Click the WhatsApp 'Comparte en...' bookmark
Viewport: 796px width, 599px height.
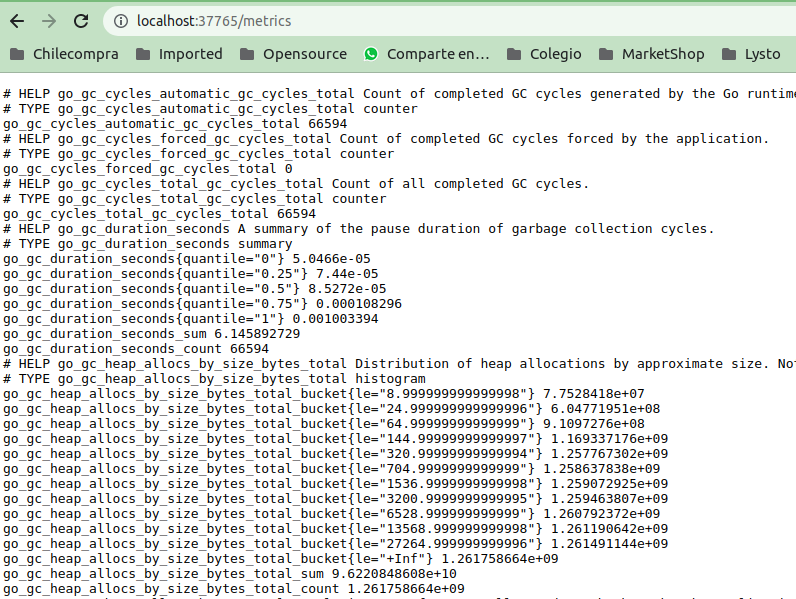point(427,54)
